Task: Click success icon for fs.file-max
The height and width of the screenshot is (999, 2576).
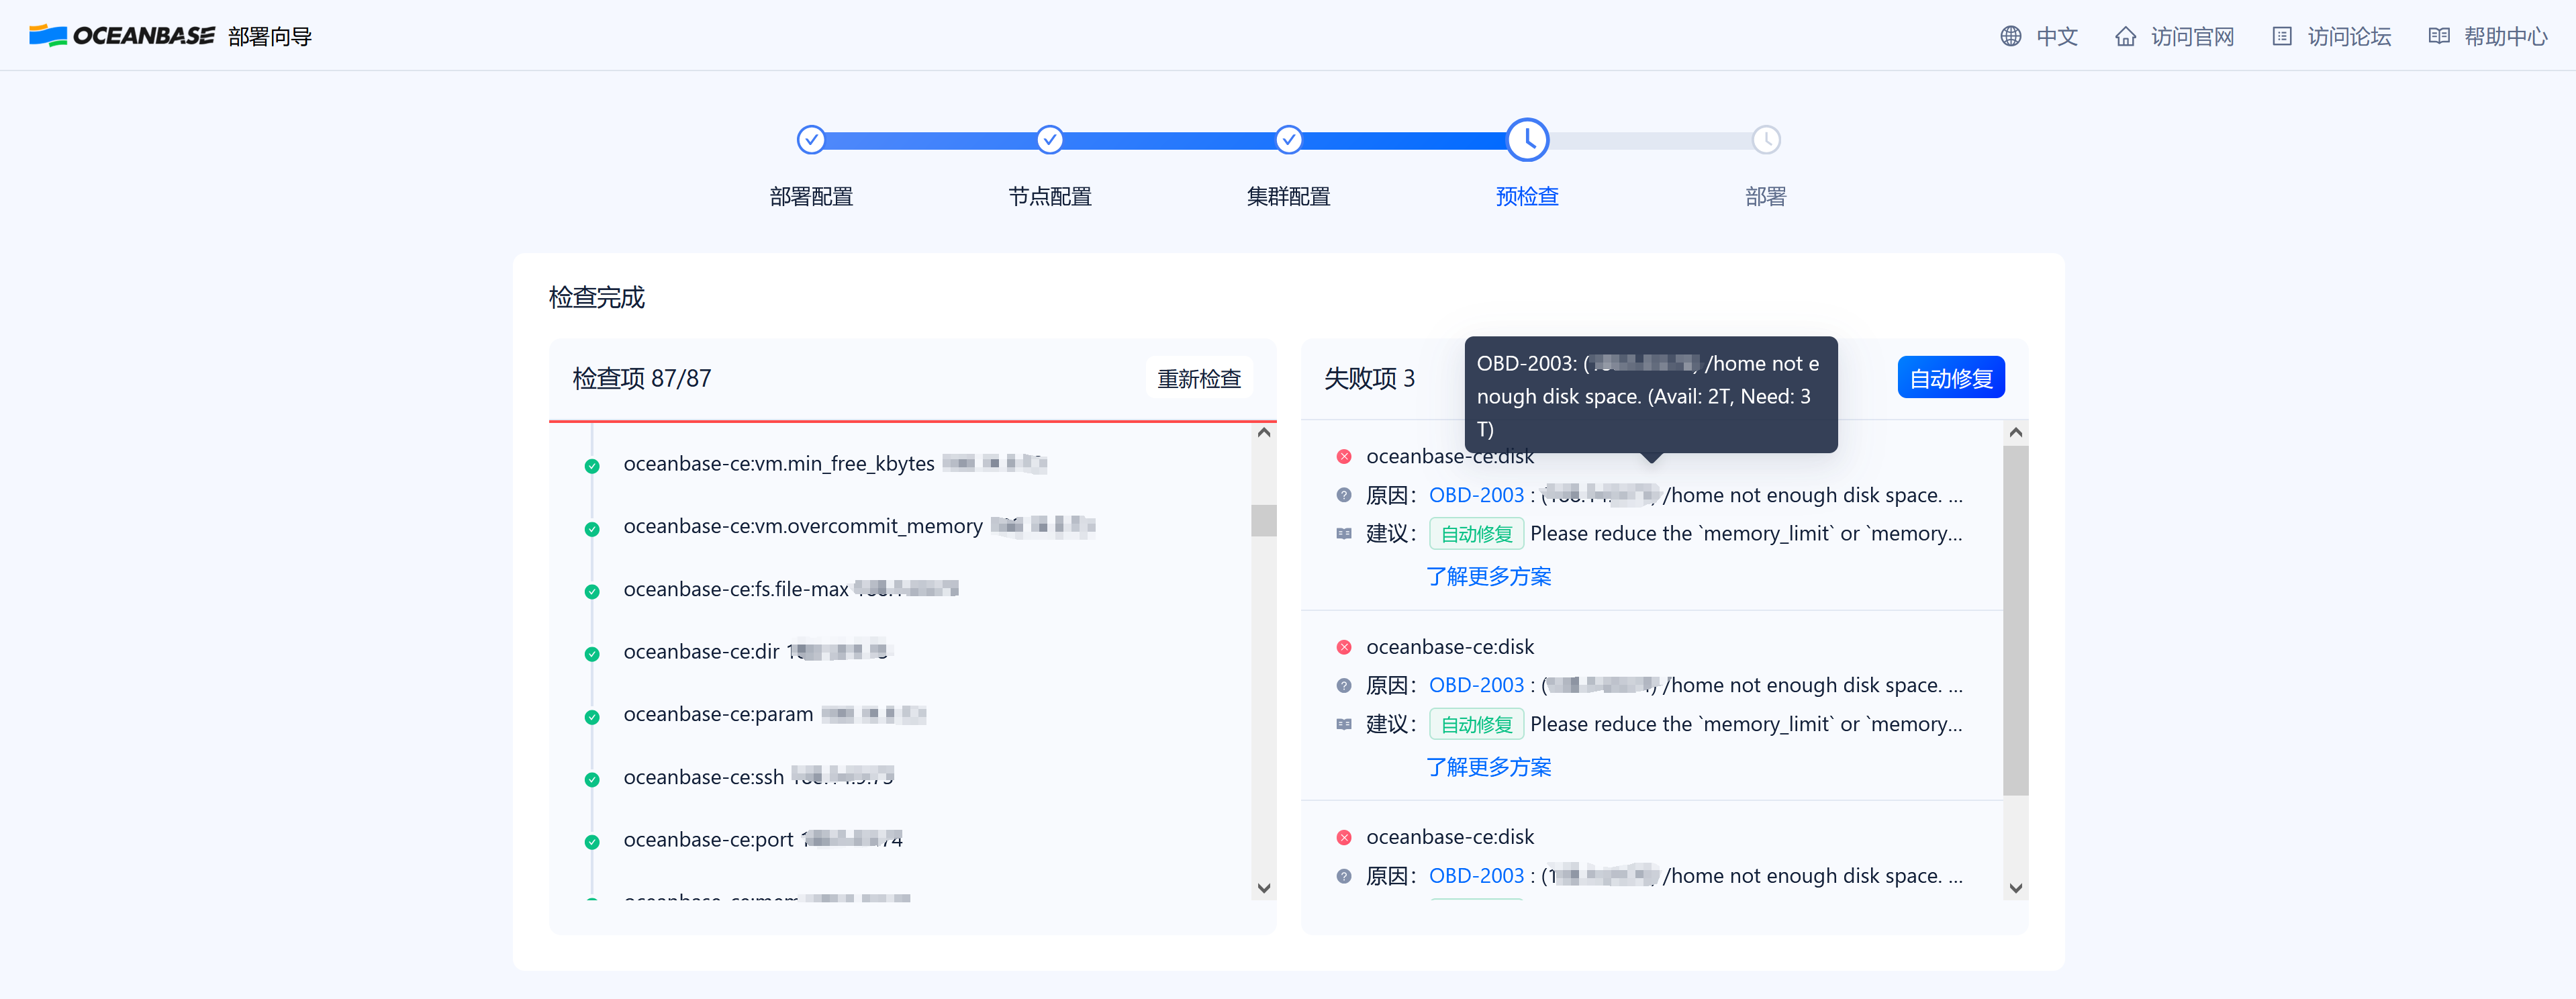Action: pyautogui.click(x=592, y=591)
